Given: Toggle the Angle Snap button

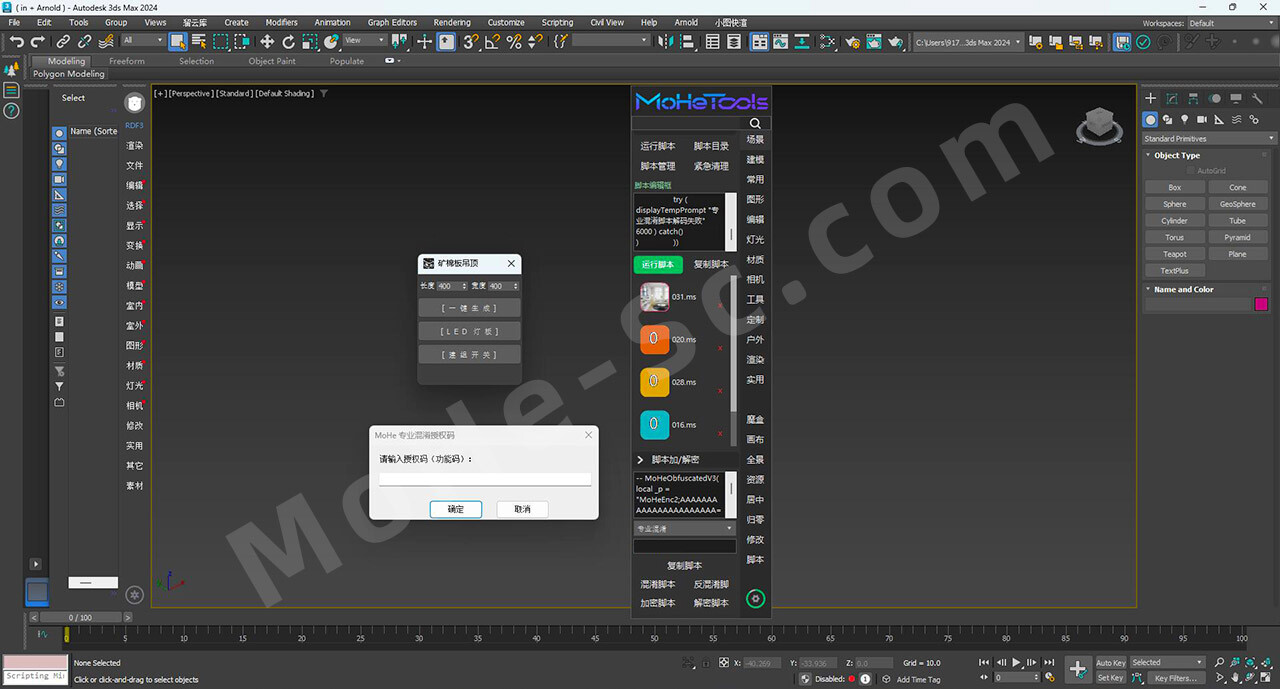Looking at the screenshot, I should (492, 42).
